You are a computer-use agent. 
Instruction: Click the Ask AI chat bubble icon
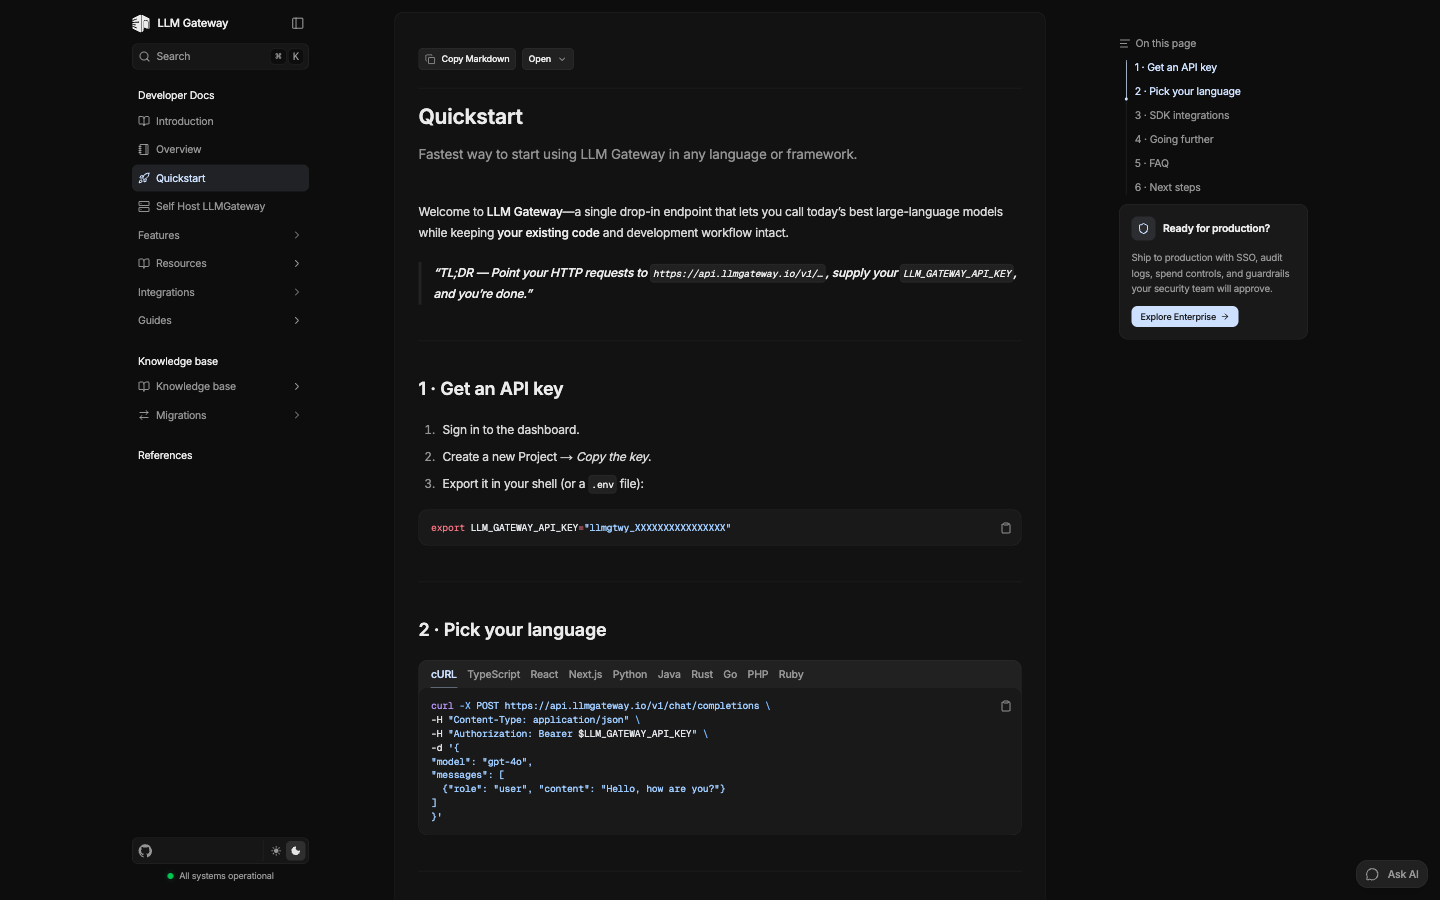coord(1373,874)
